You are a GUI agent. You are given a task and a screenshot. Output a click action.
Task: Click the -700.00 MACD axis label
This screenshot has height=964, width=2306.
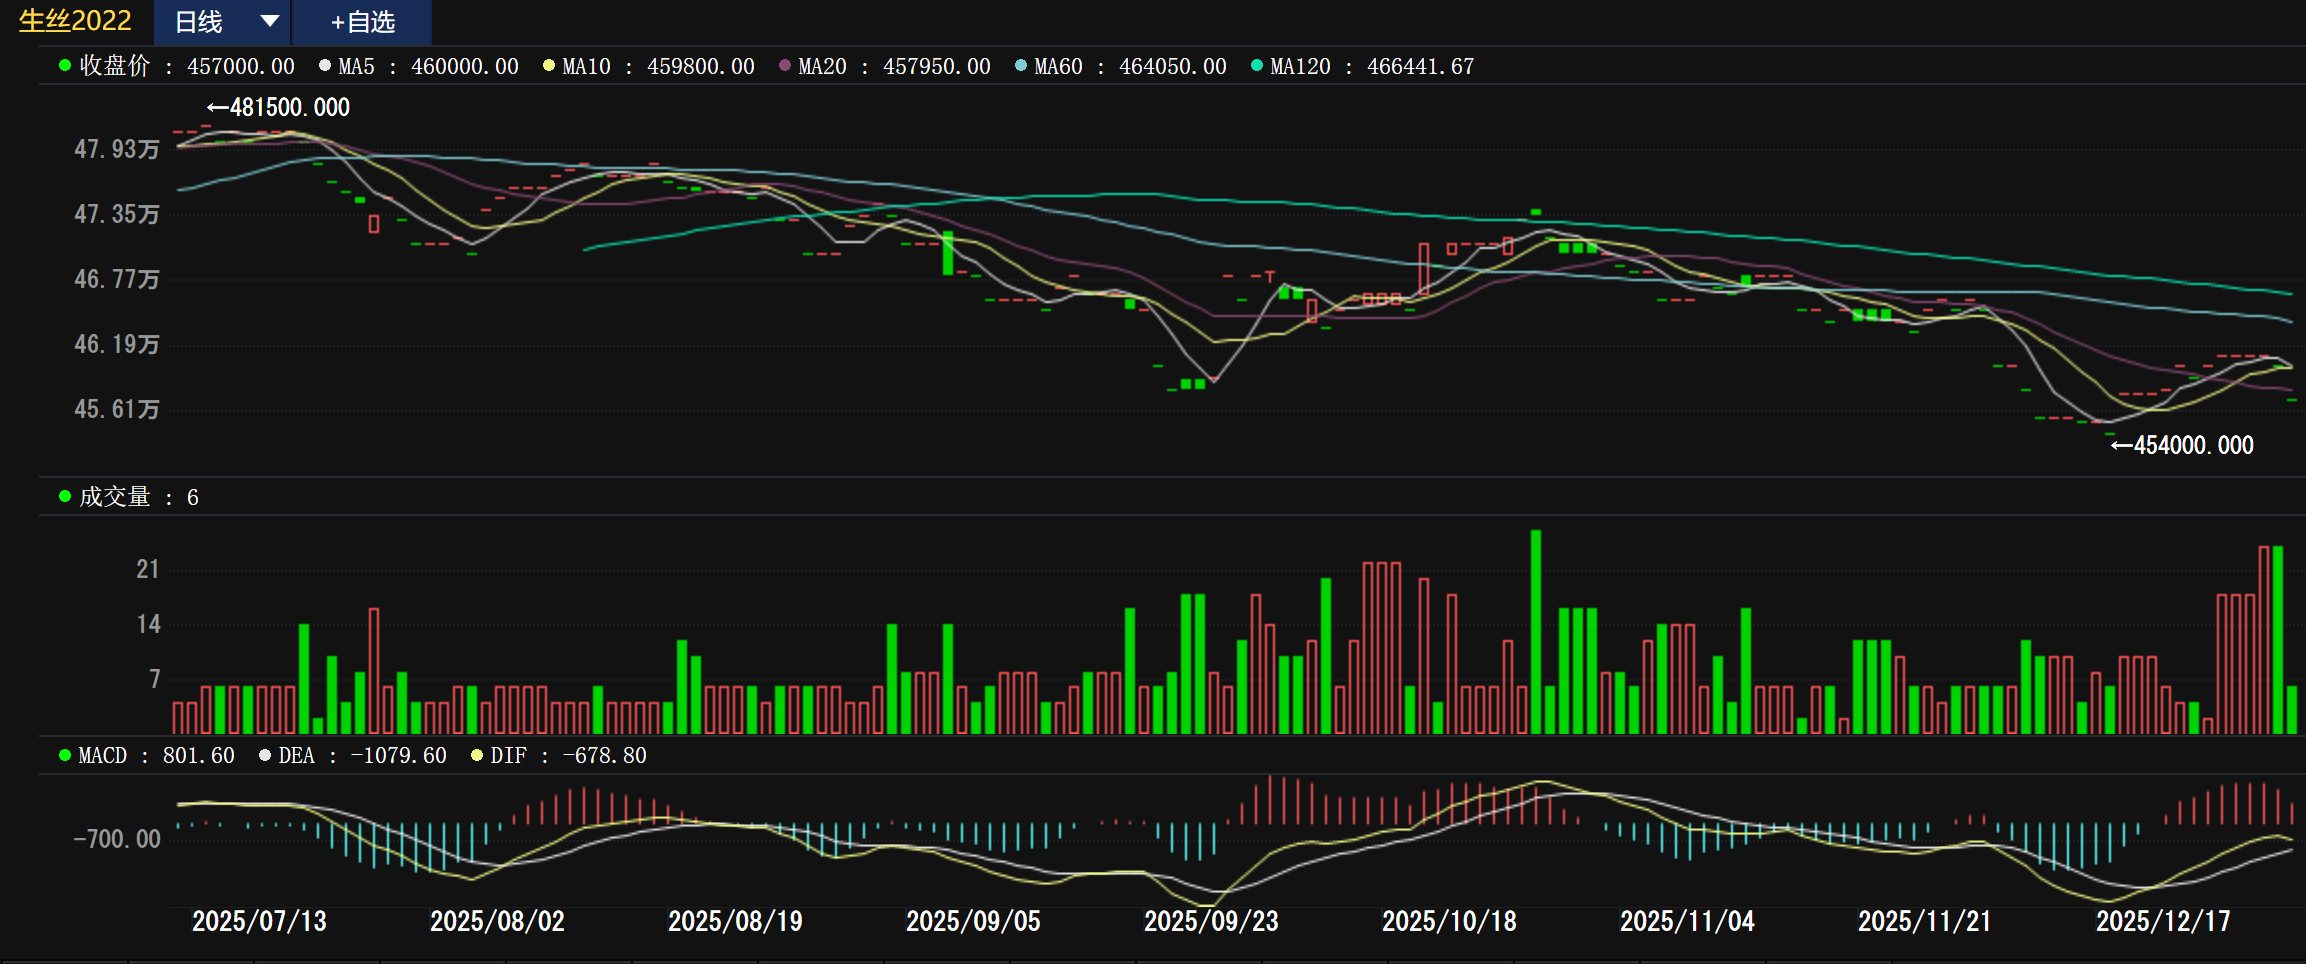tap(117, 839)
